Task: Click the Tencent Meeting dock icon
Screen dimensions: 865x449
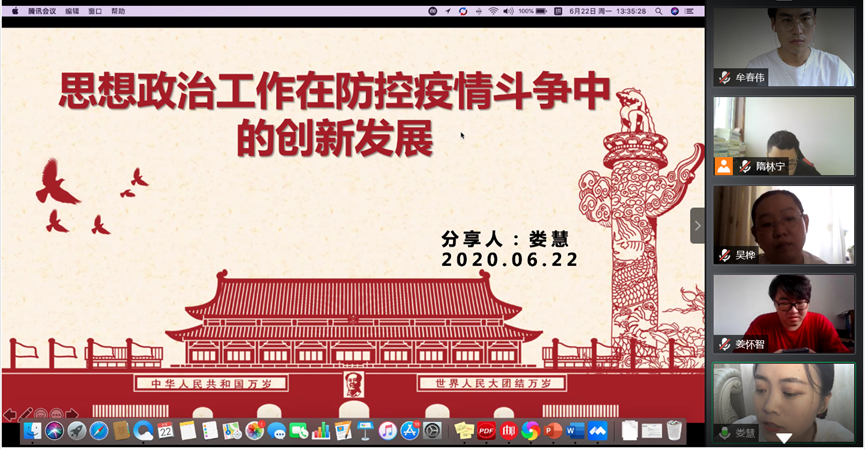Action: (x=597, y=431)
